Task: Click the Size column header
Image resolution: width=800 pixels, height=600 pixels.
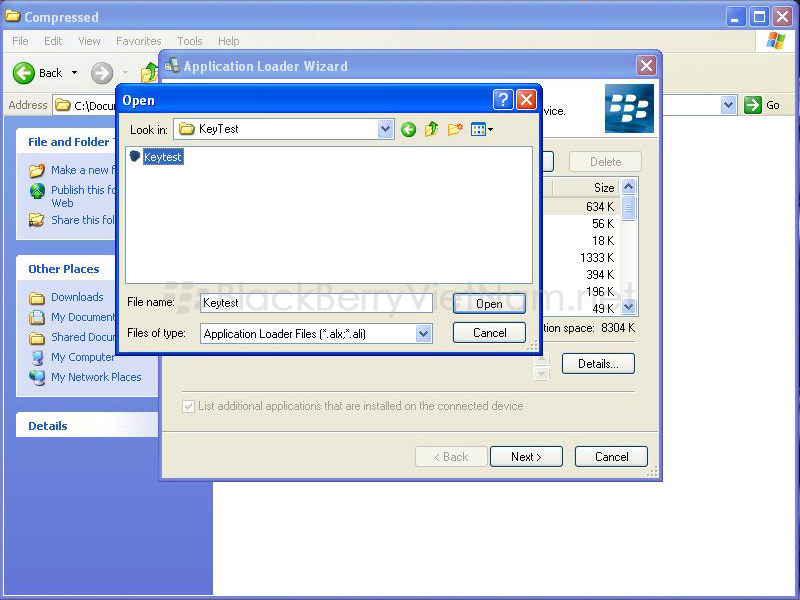Action: pos(587,188)
